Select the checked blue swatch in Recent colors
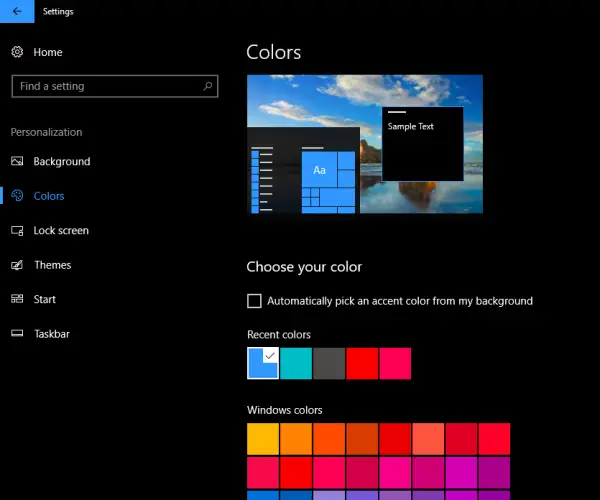 coord(263,363)
